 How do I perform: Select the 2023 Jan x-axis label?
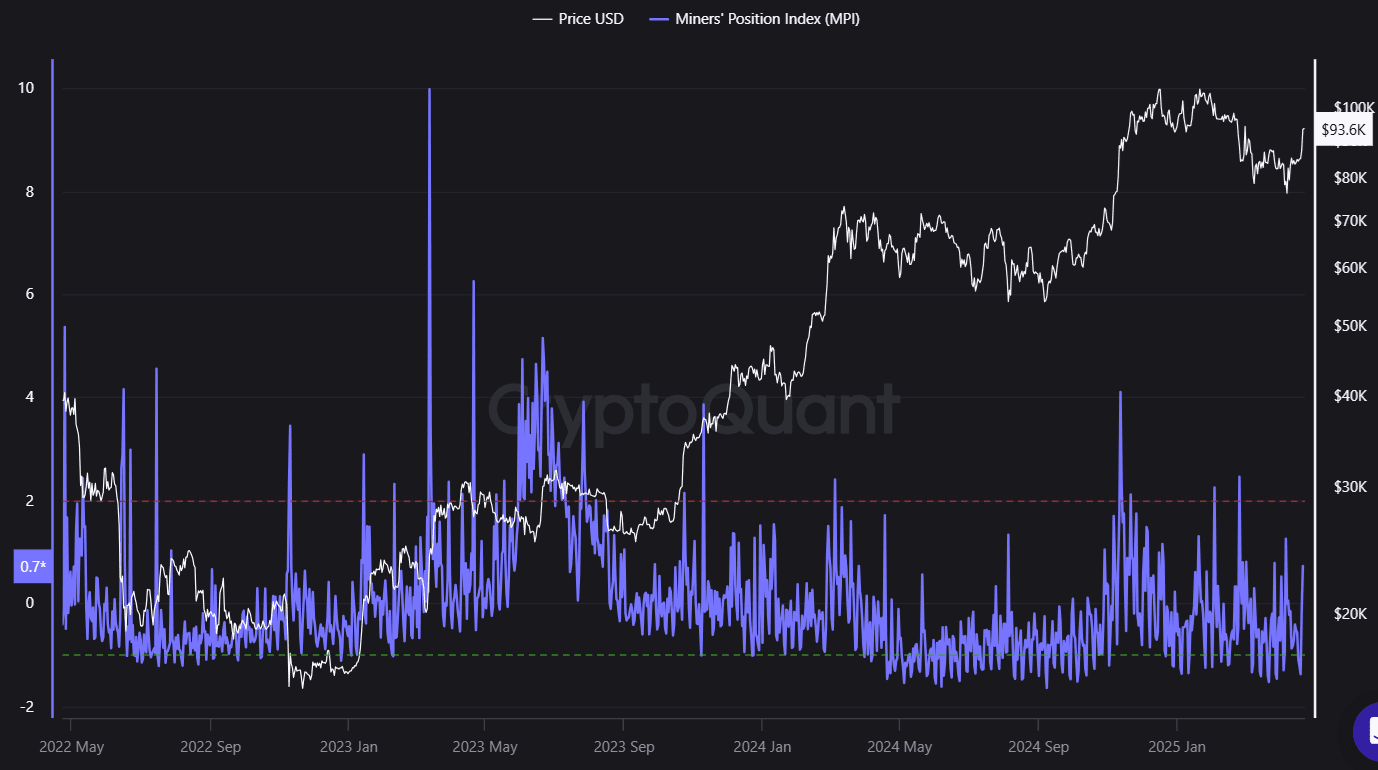coord(348,747)
